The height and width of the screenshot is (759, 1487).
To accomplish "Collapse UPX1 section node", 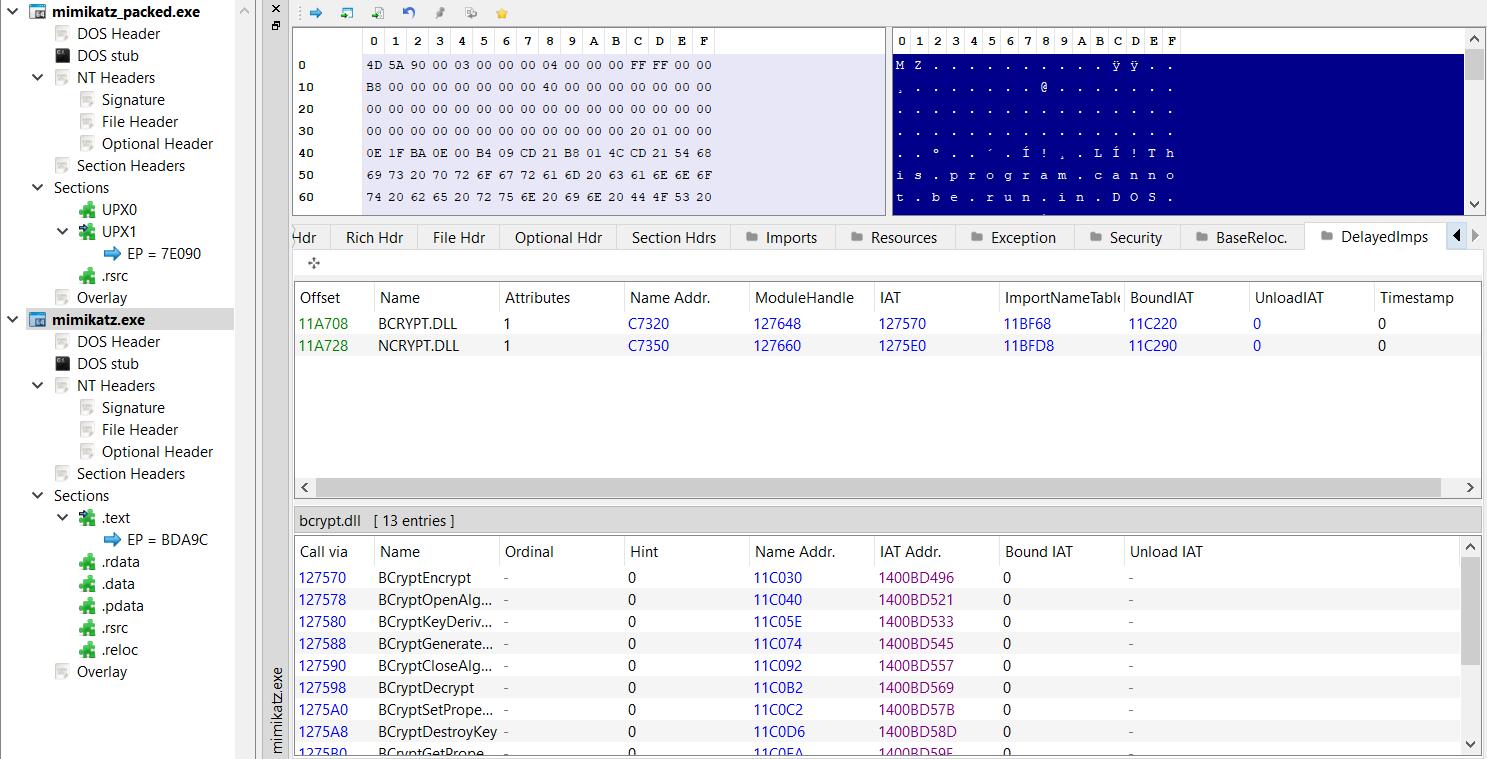I will coord(63,232).
